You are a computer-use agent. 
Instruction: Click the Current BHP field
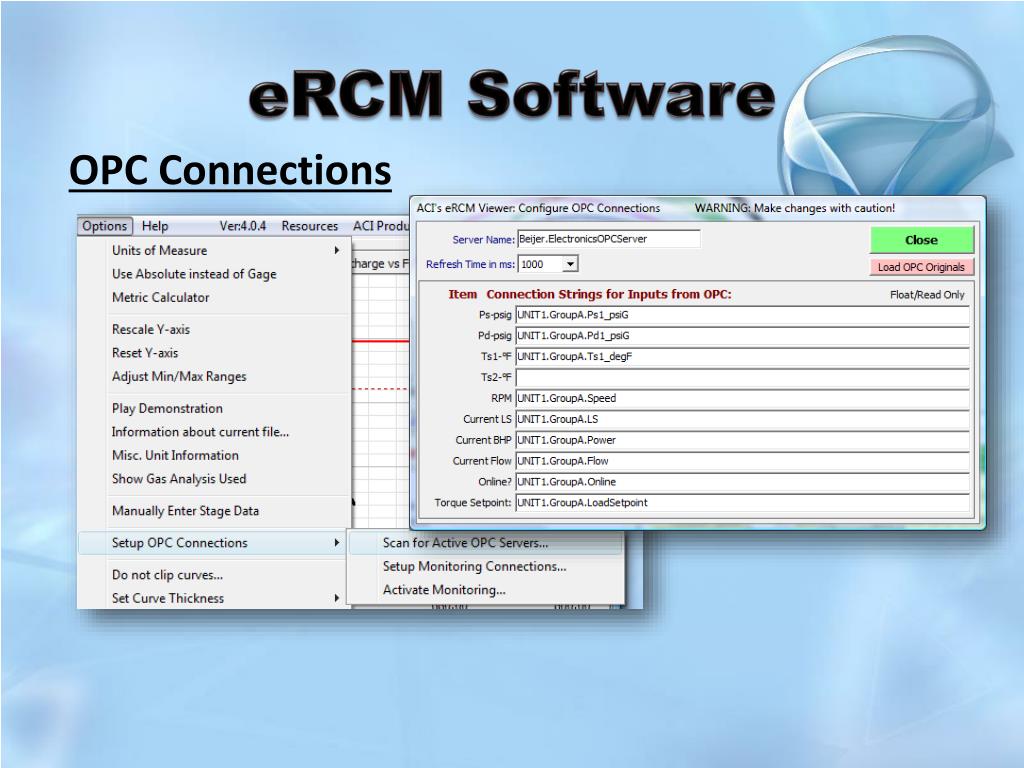743,440
